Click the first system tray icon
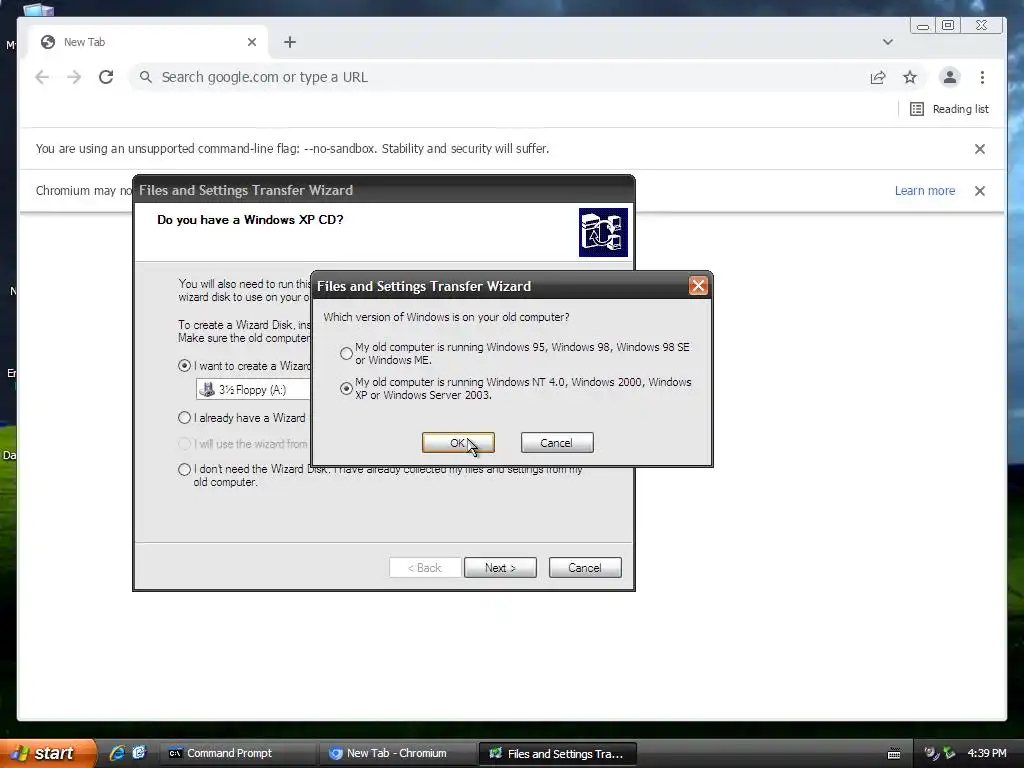Viewport: 1024px width, 768px height. 931,753
